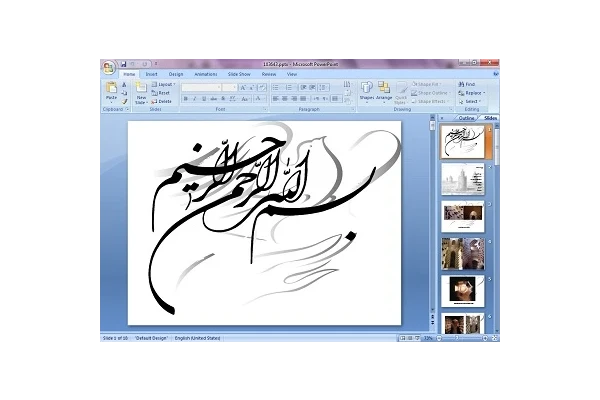Open the Select dropdown in Editing
Viewport: 600px width, 400px height.
(x=470, y=101)
